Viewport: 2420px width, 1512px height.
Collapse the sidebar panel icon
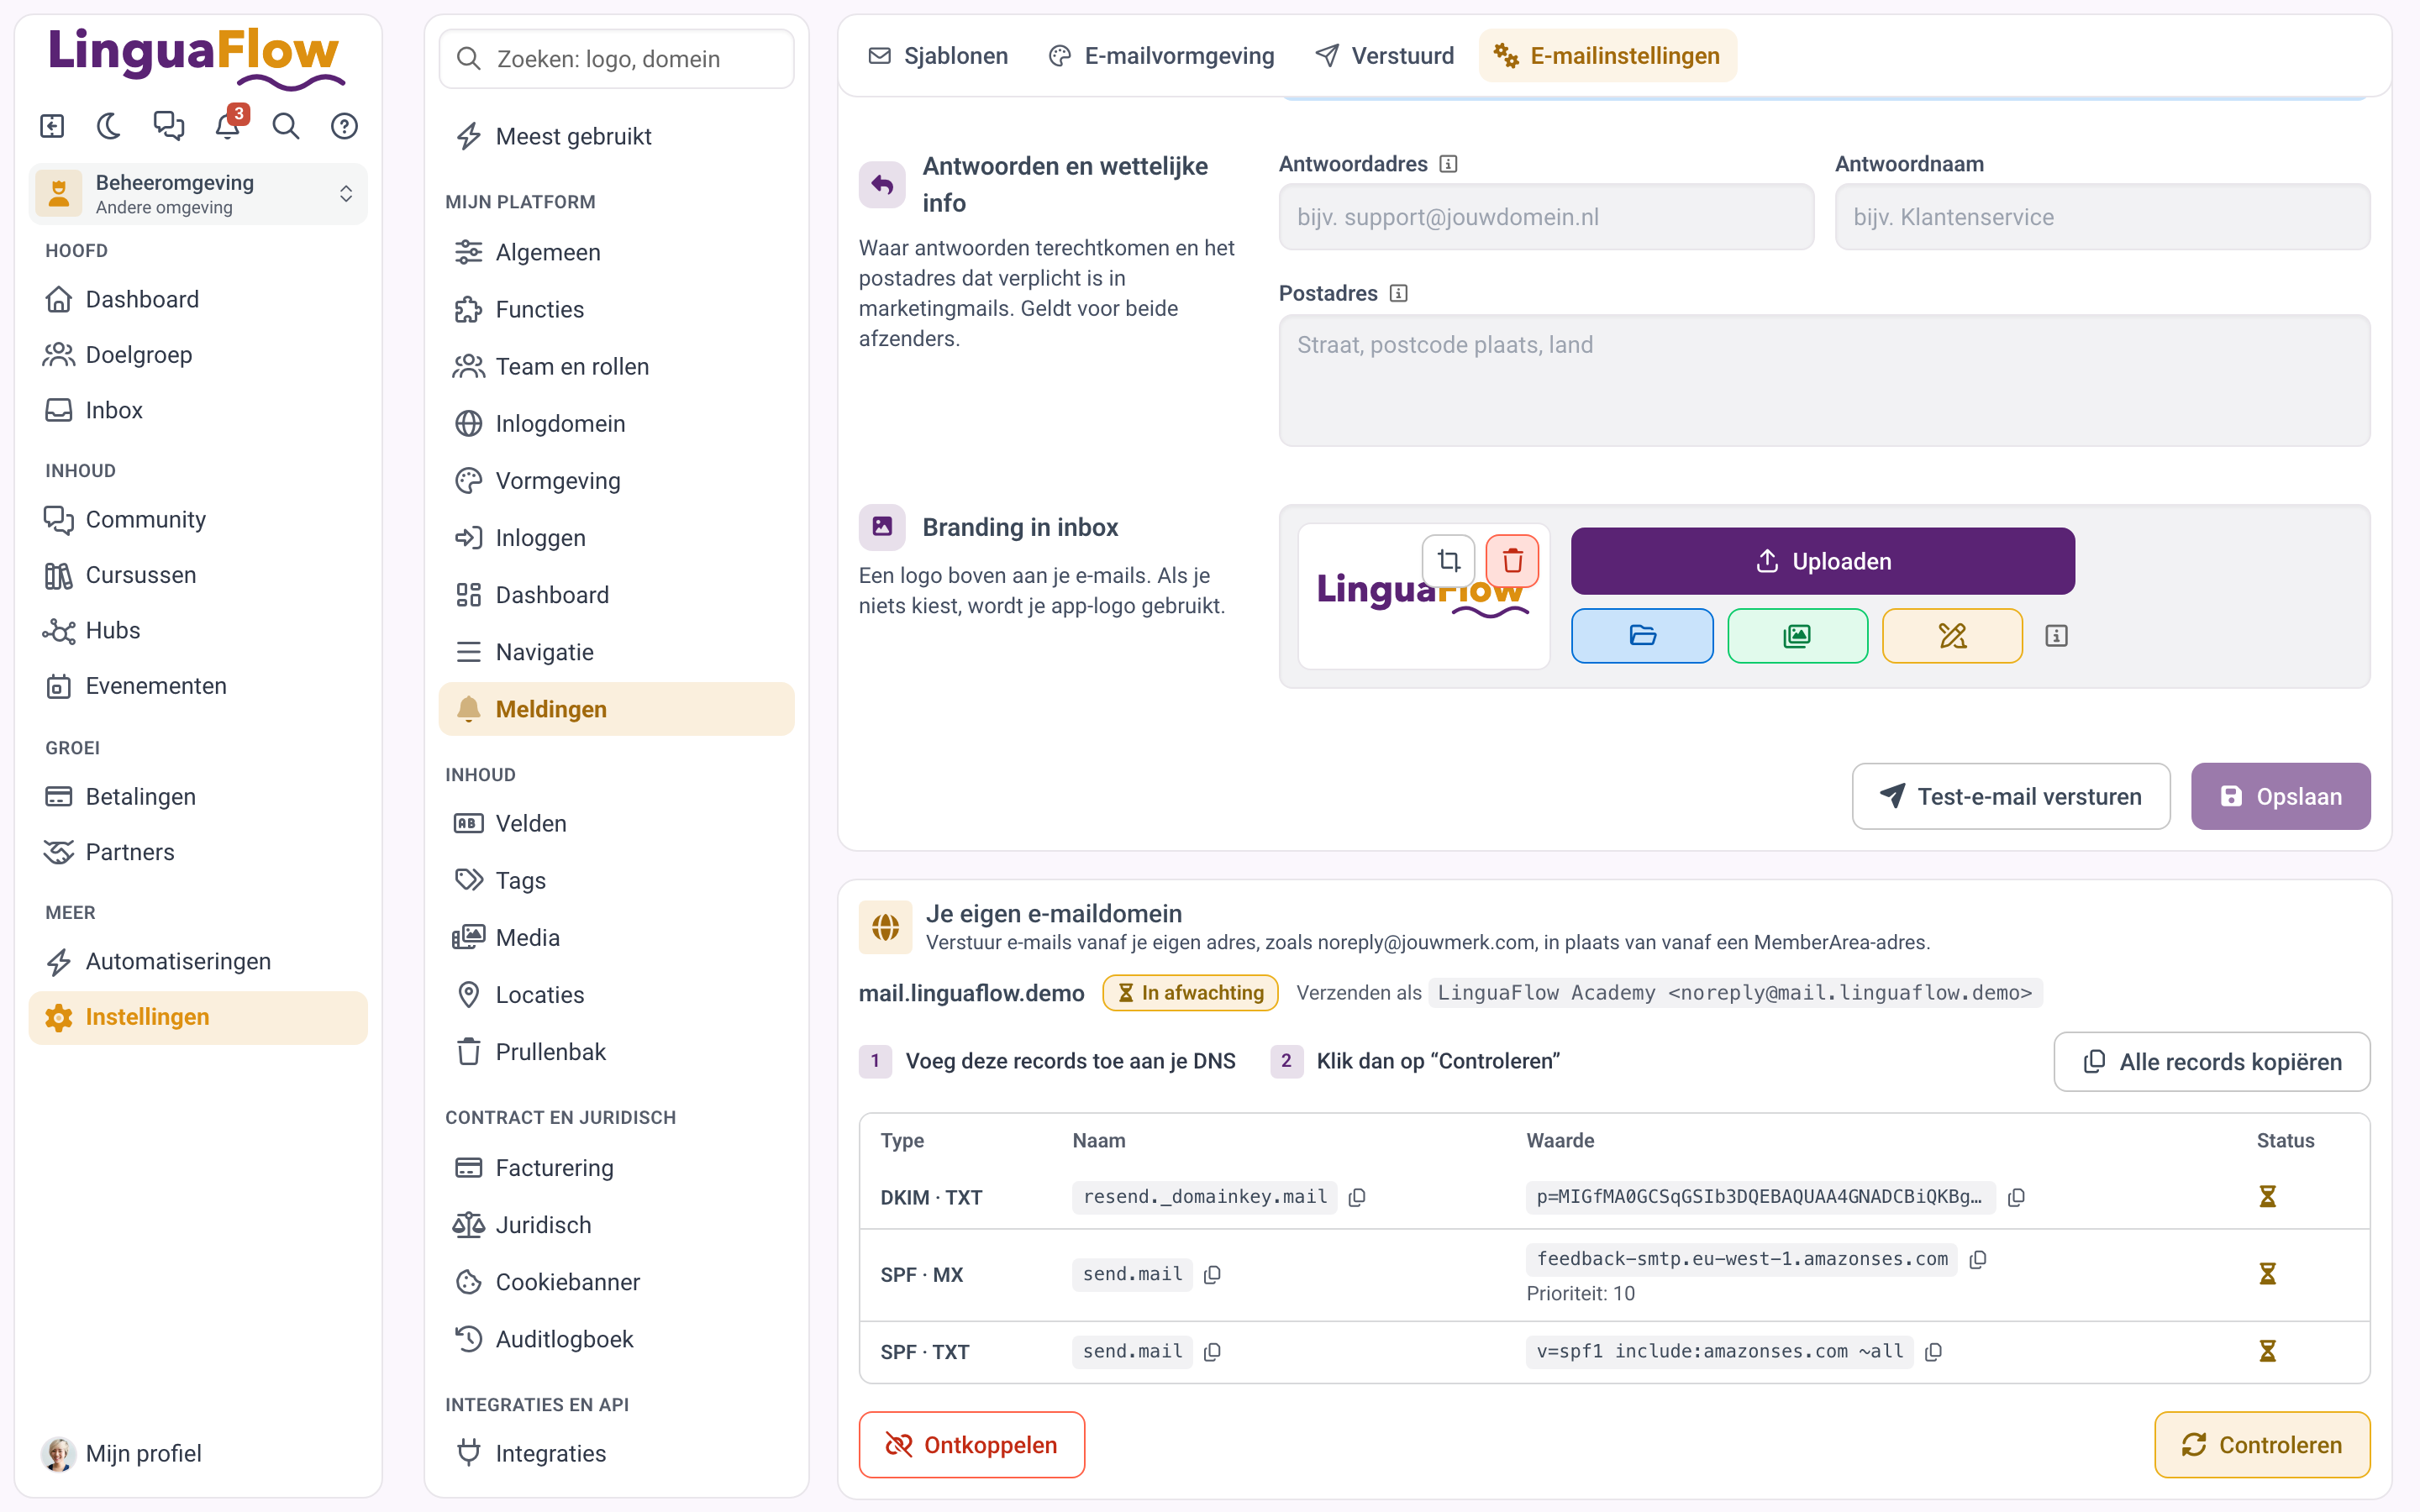52,126
